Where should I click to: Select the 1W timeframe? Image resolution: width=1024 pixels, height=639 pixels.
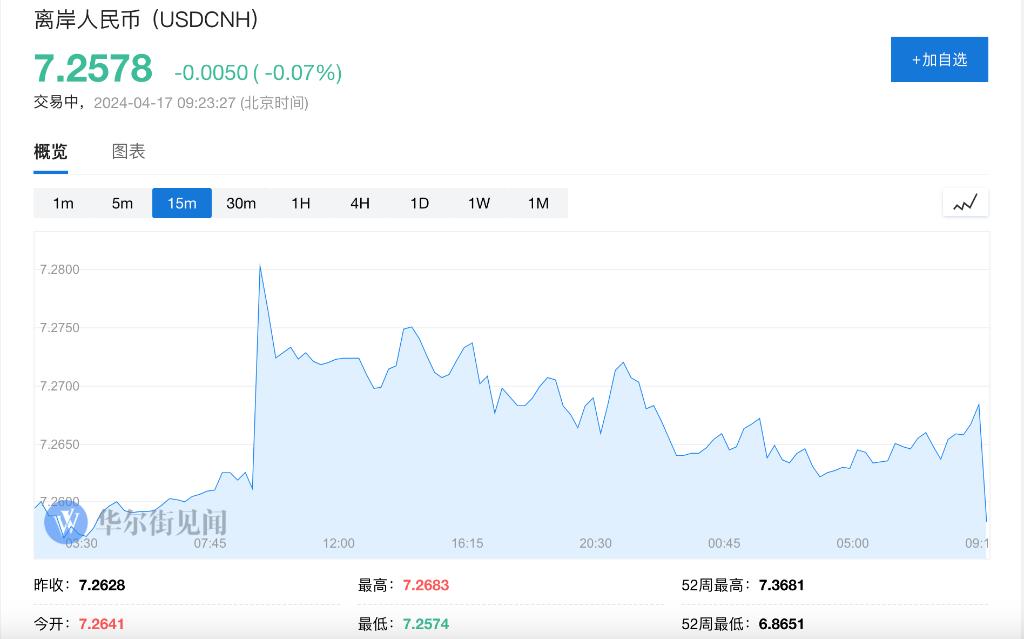[478, 203]
